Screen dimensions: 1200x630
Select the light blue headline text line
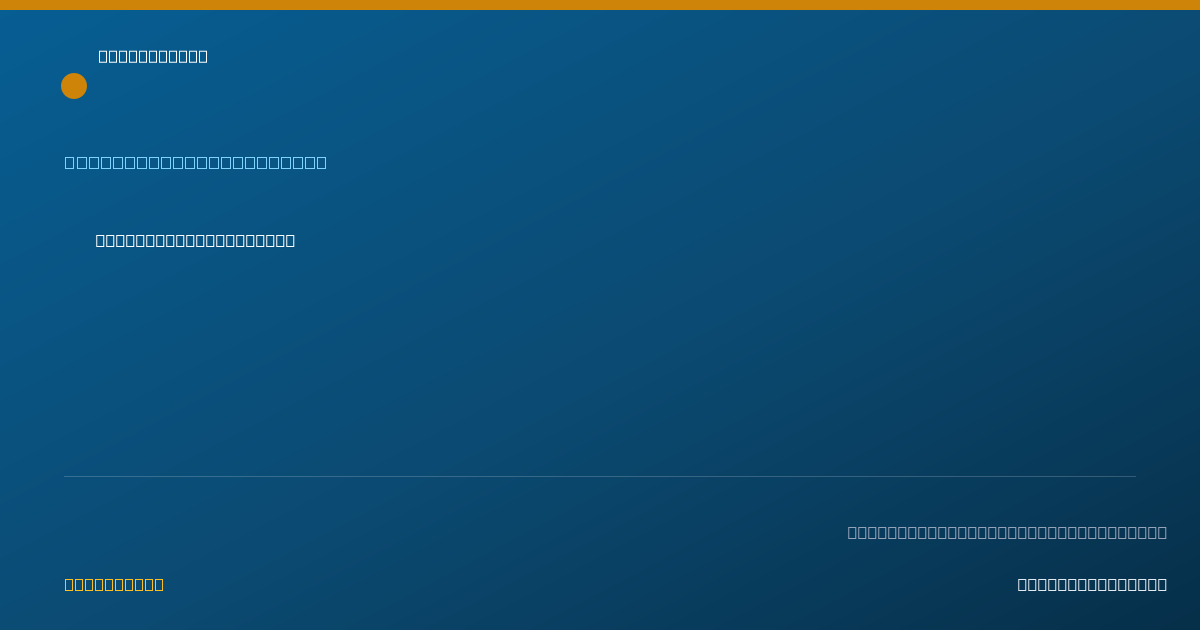(x=196, y=162)
